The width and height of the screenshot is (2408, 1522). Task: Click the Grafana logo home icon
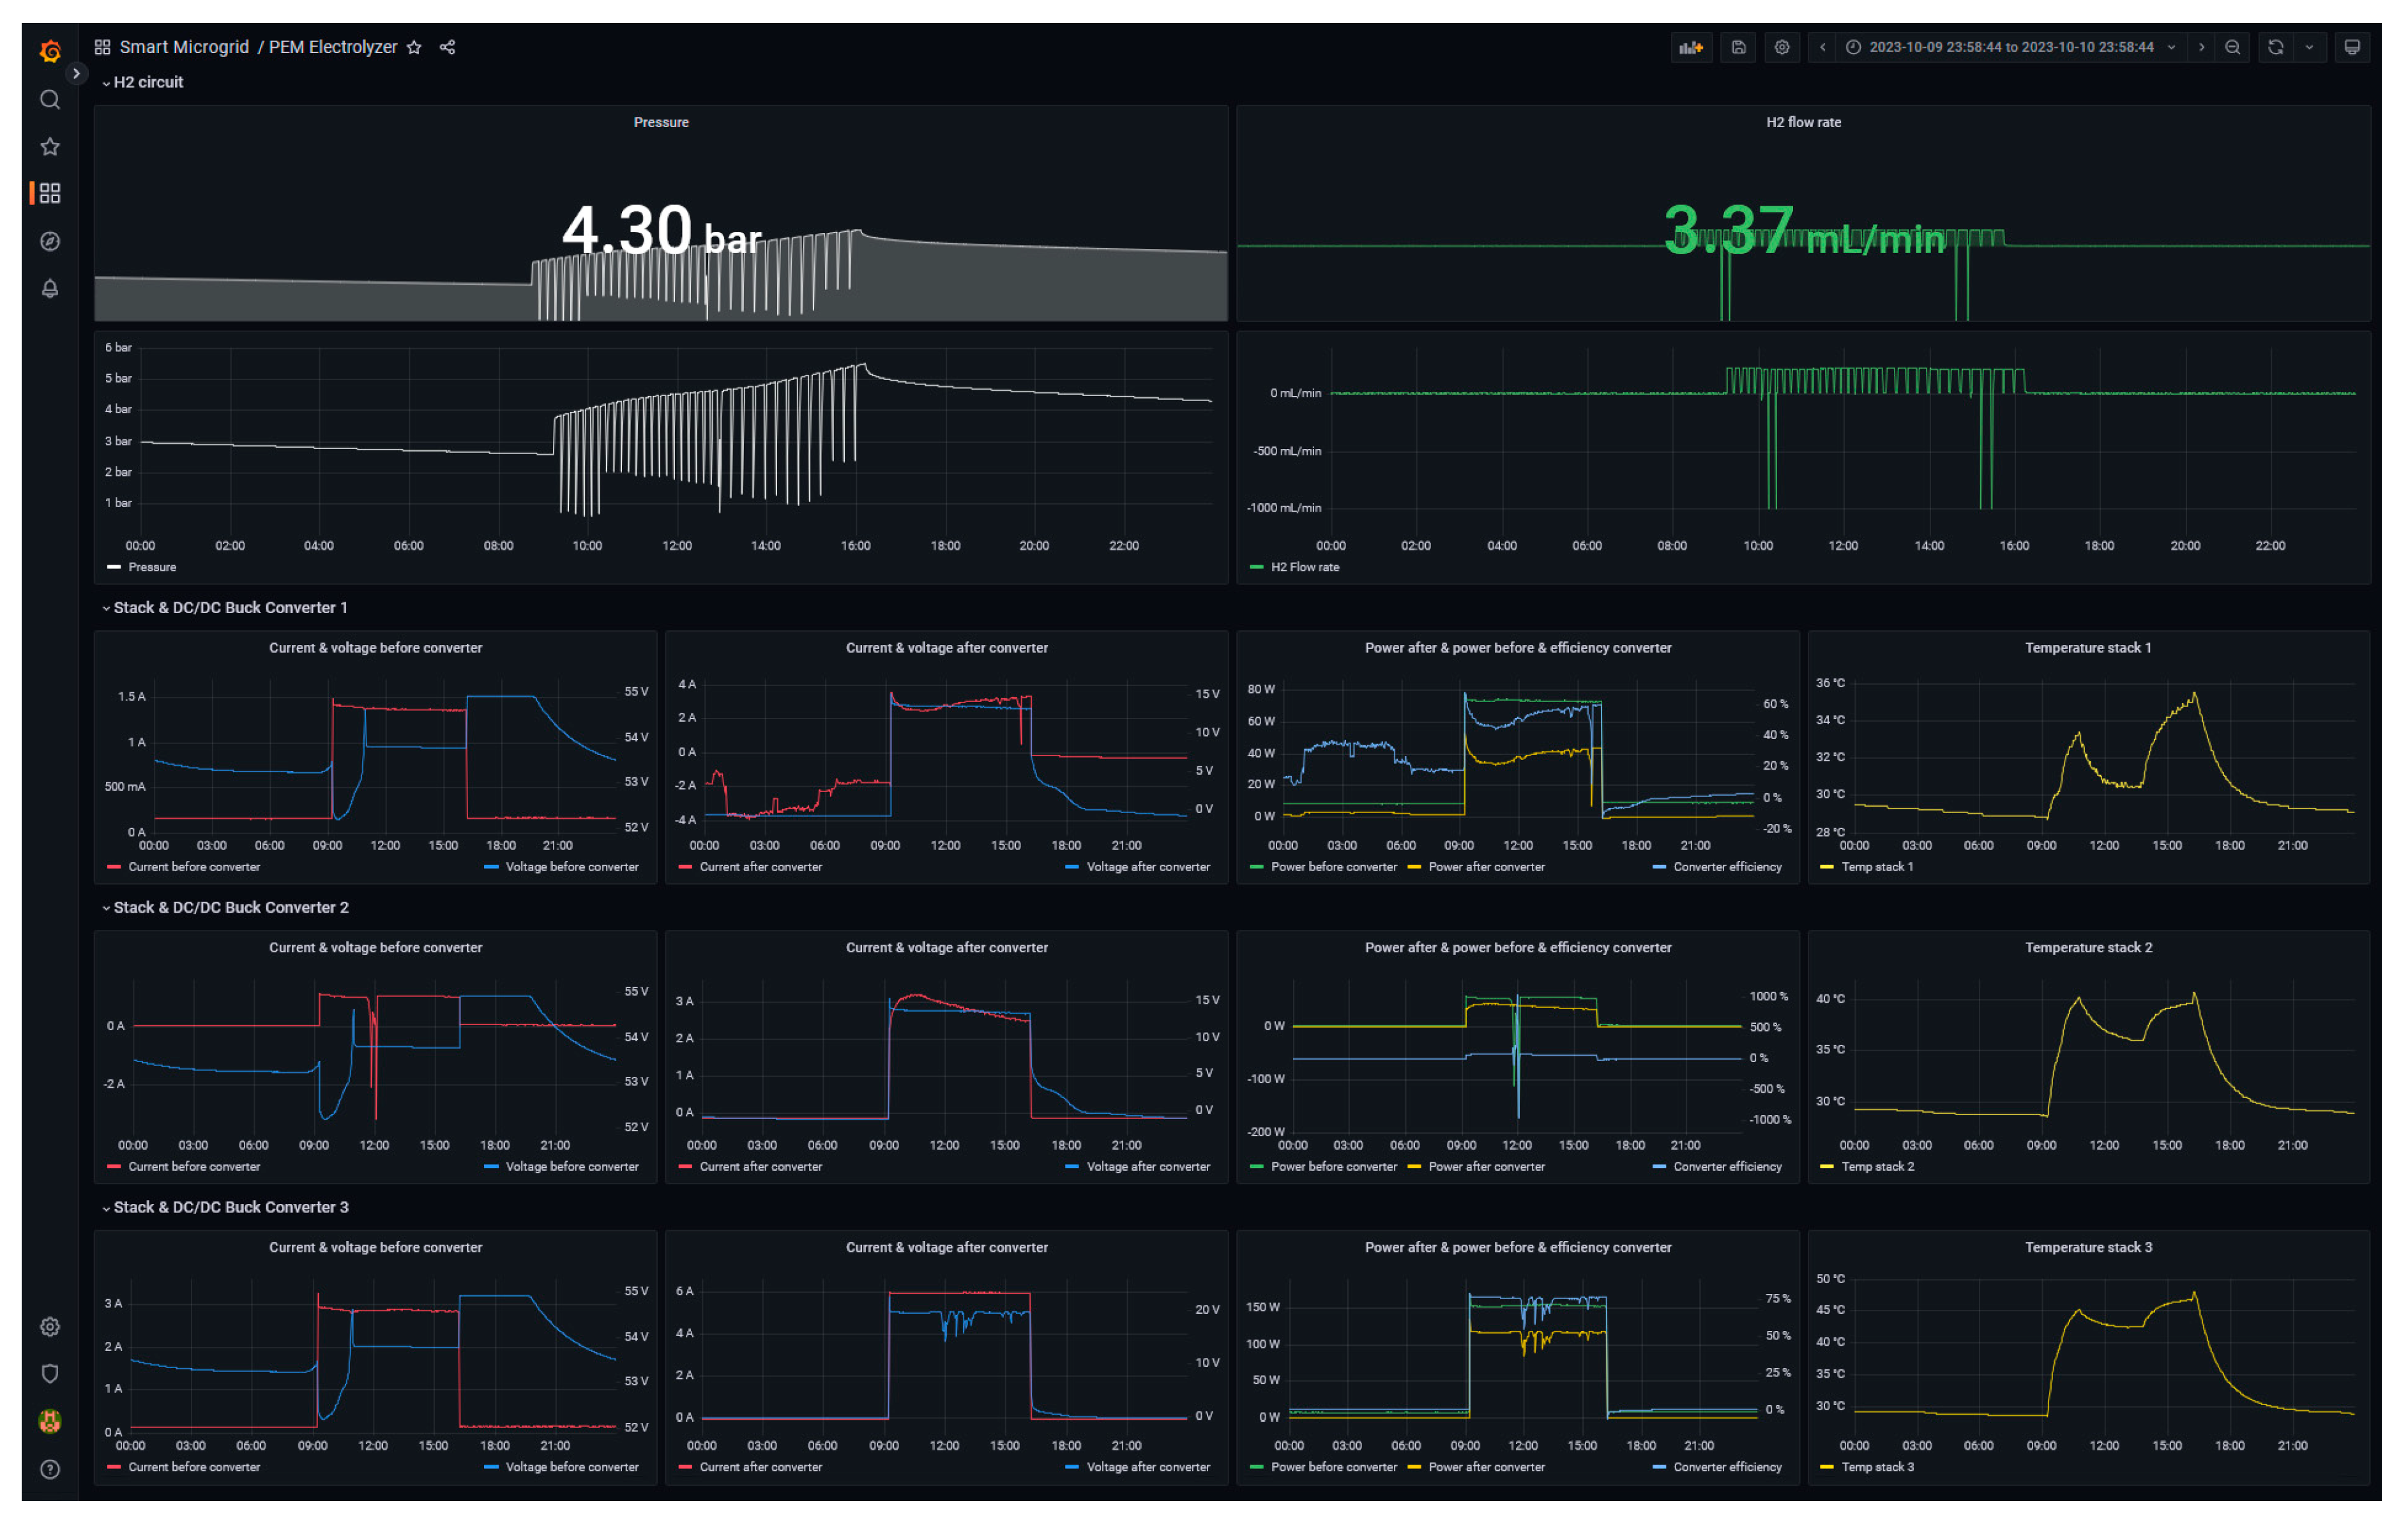point(50,50)
